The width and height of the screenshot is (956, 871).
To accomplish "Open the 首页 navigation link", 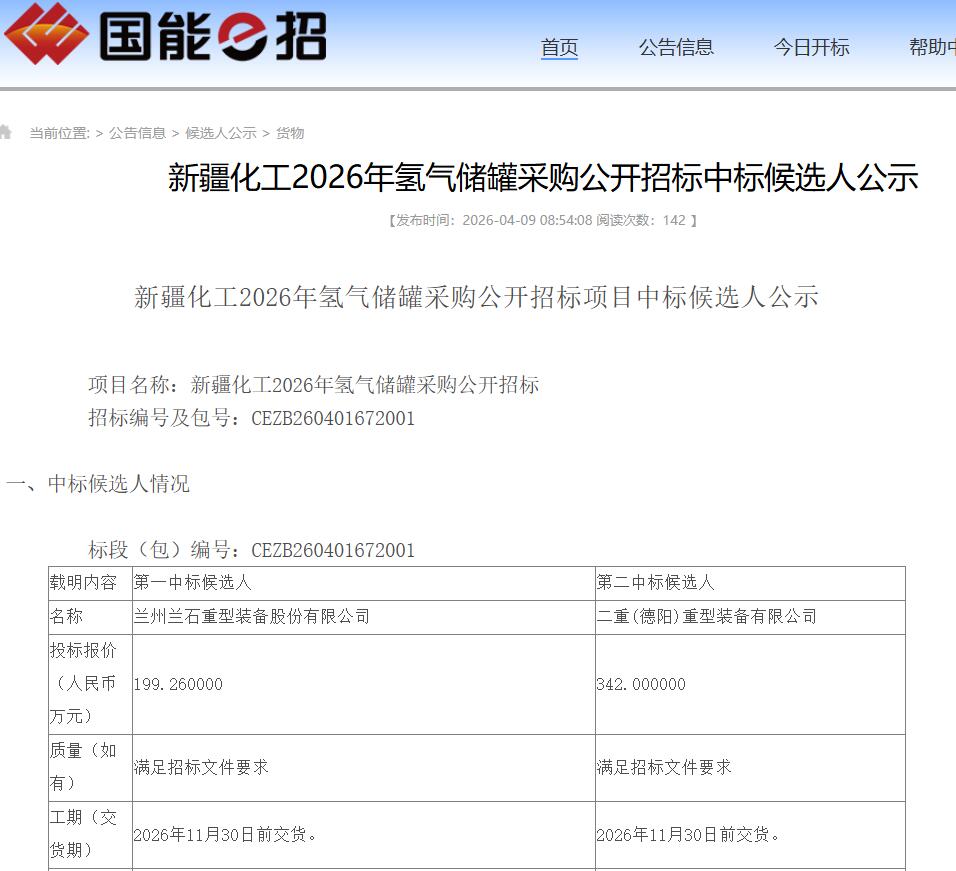I will click(x=559, y=46).
